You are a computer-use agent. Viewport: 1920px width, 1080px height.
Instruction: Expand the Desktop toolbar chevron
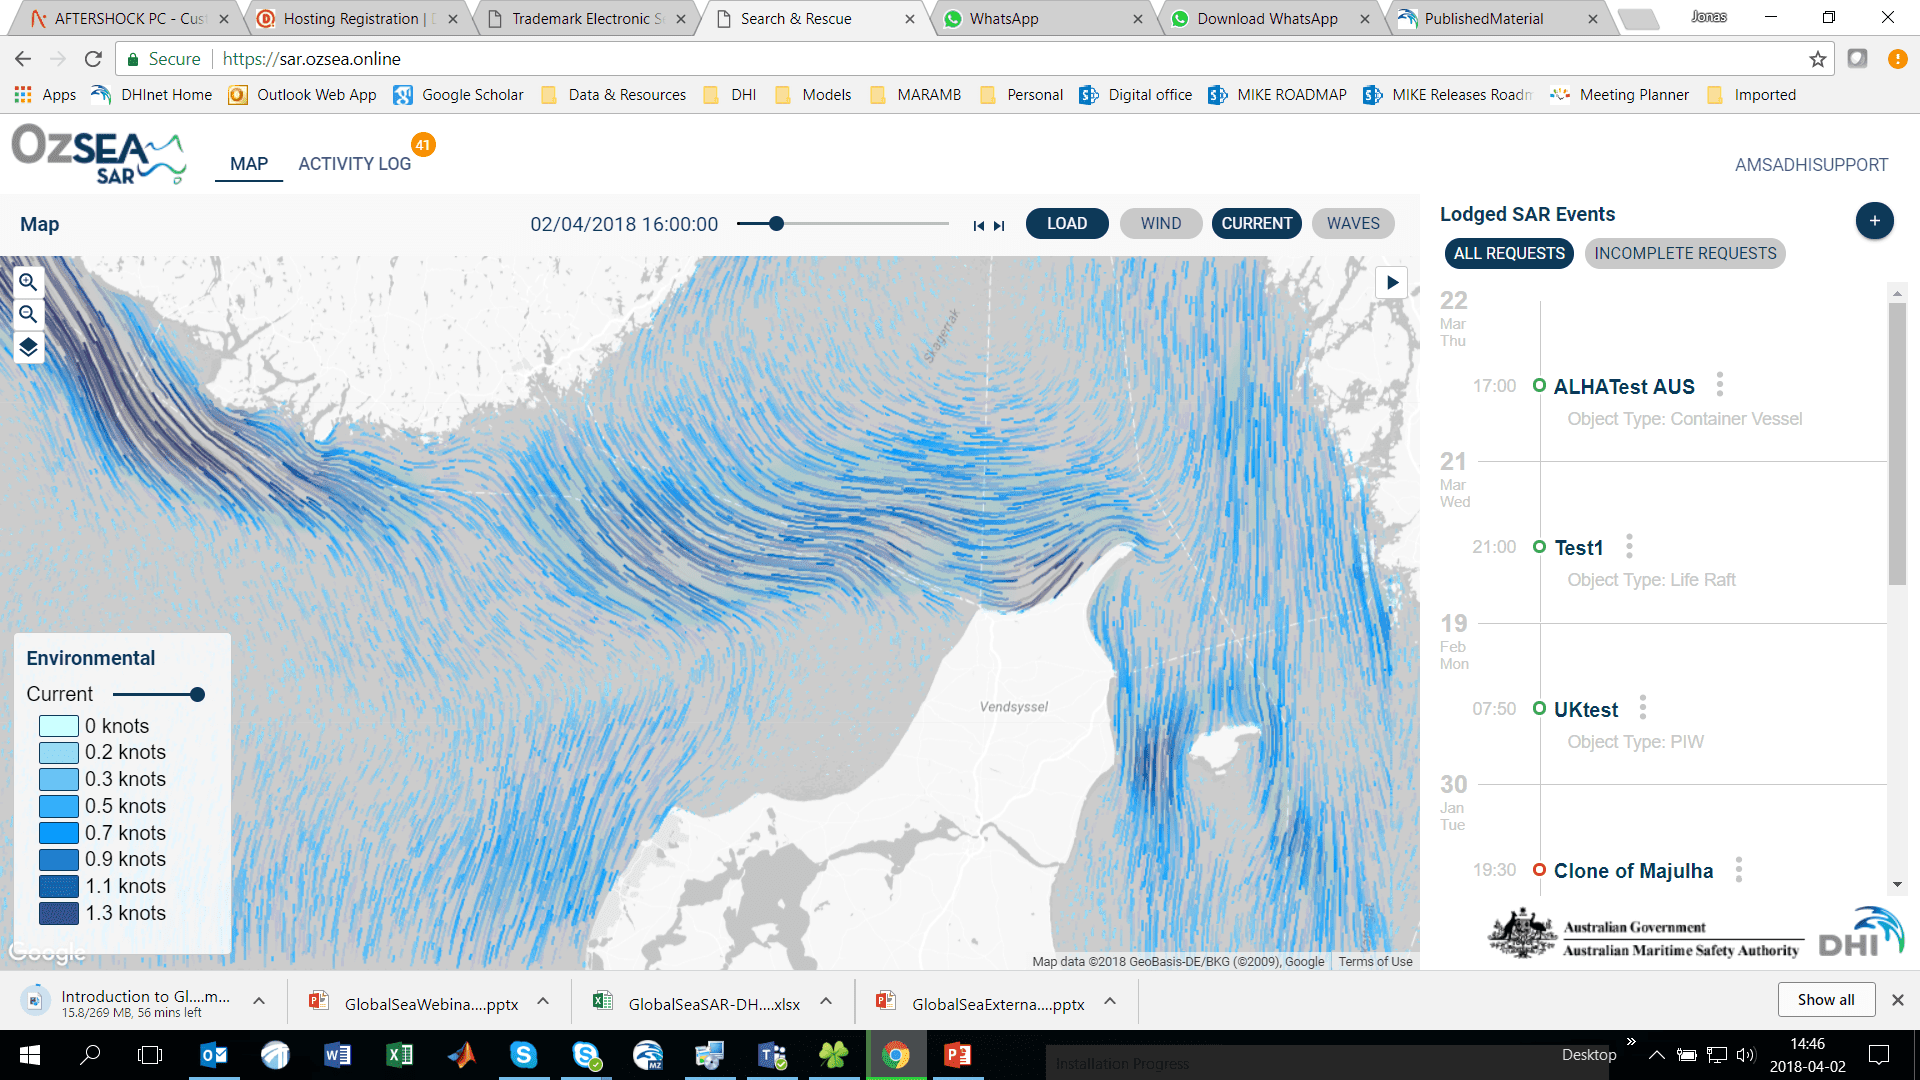click(x=1631, y=1042)
